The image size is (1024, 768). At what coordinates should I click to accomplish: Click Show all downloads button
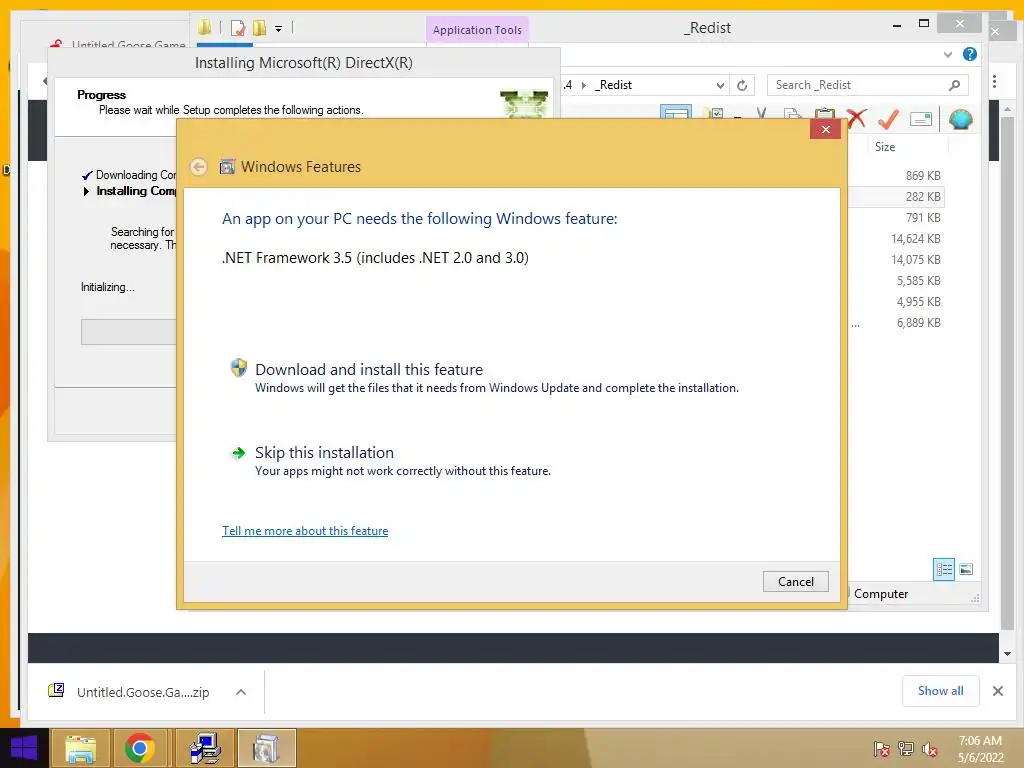[940, 691]
